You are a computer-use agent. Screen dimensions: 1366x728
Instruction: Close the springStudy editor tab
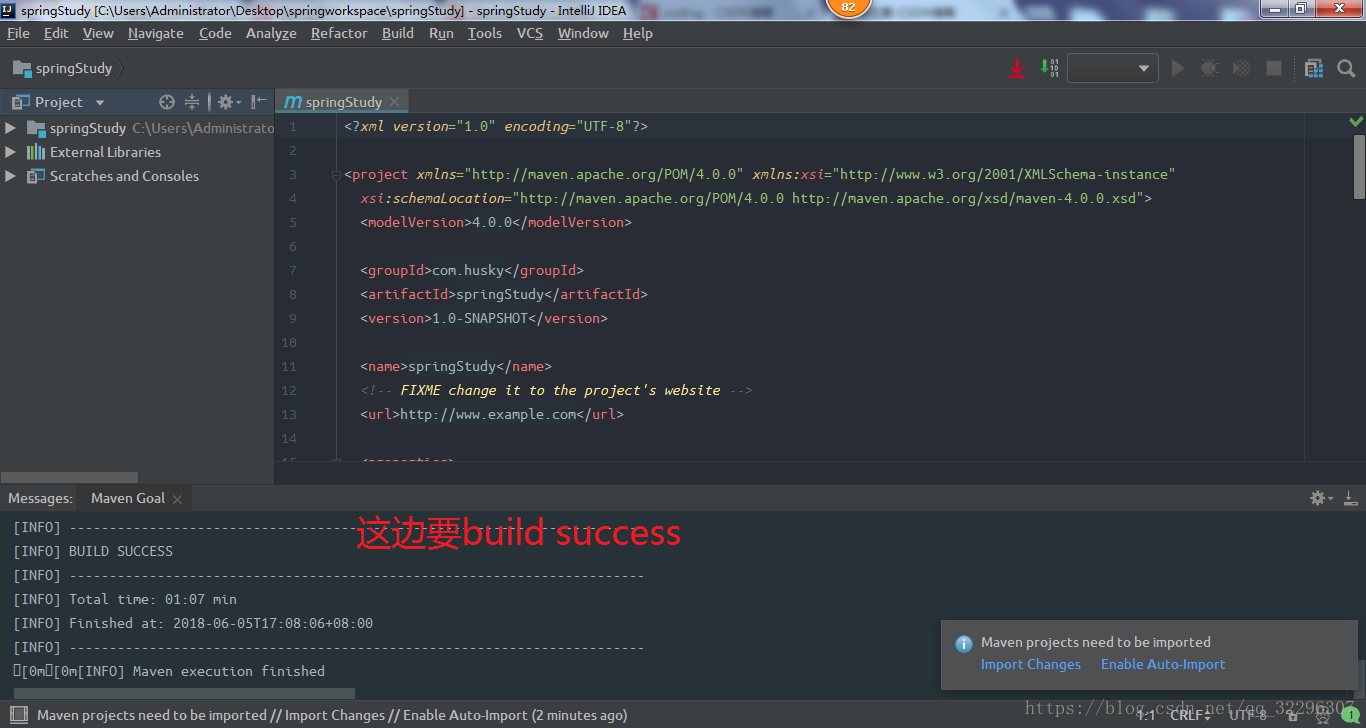[x=394, y=102]
